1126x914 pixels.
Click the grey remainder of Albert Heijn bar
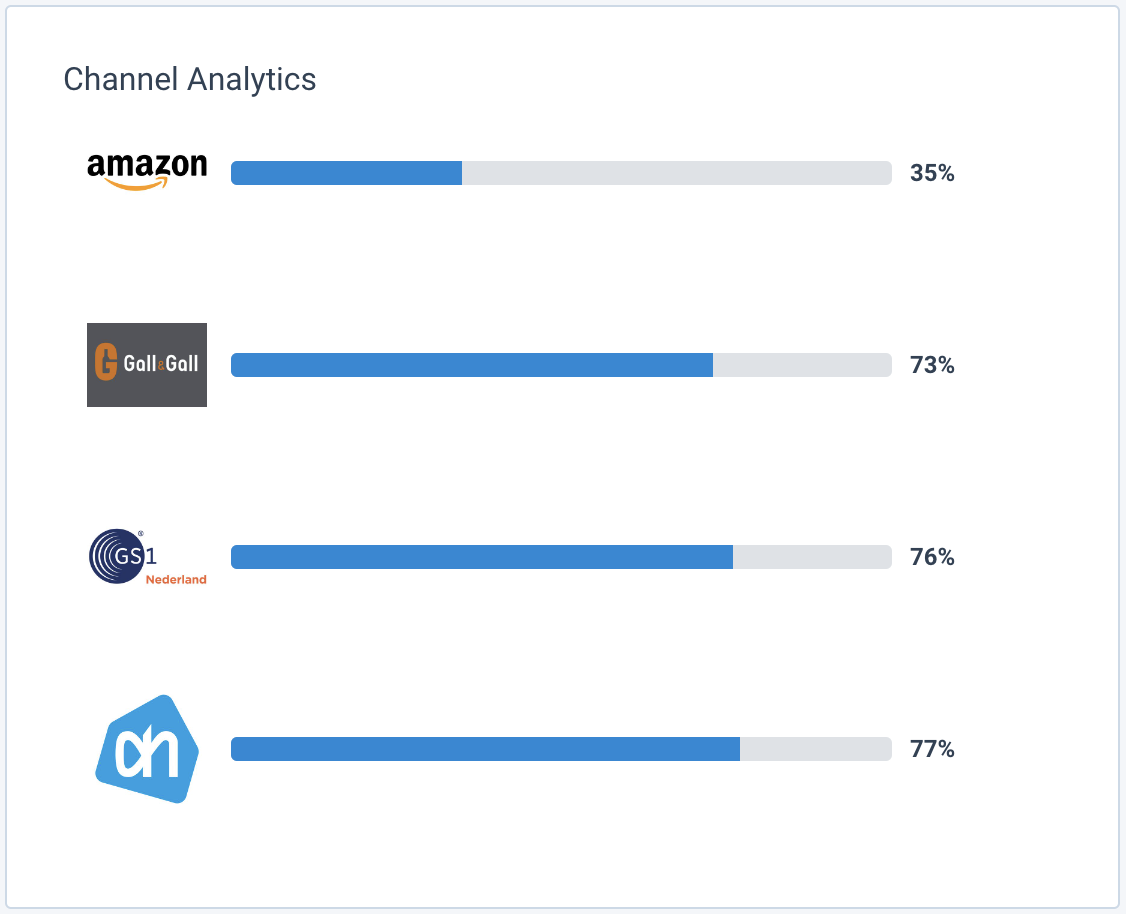815,749
